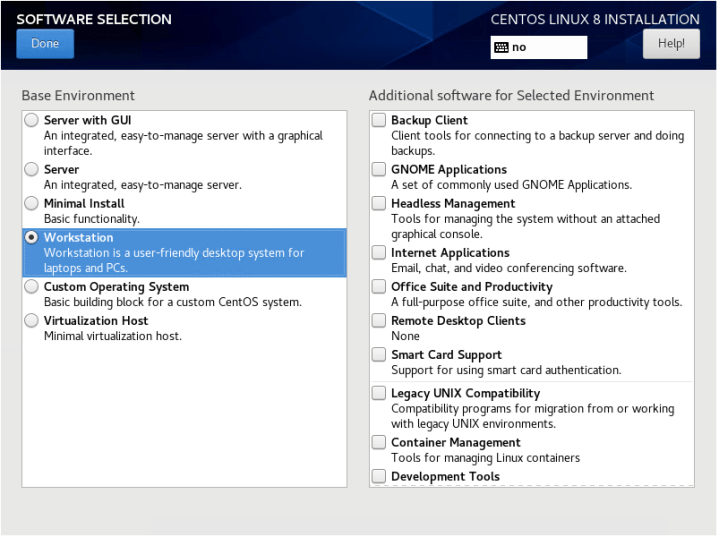
Task: Tick the Remote Desktop Clients checkbox
Action: 379,321
